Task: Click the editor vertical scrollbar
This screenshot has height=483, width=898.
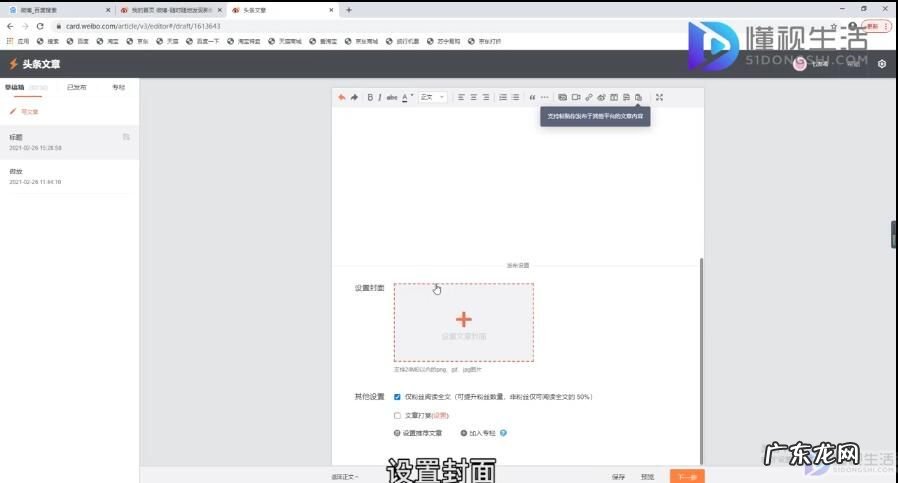Action: [701, 361]
